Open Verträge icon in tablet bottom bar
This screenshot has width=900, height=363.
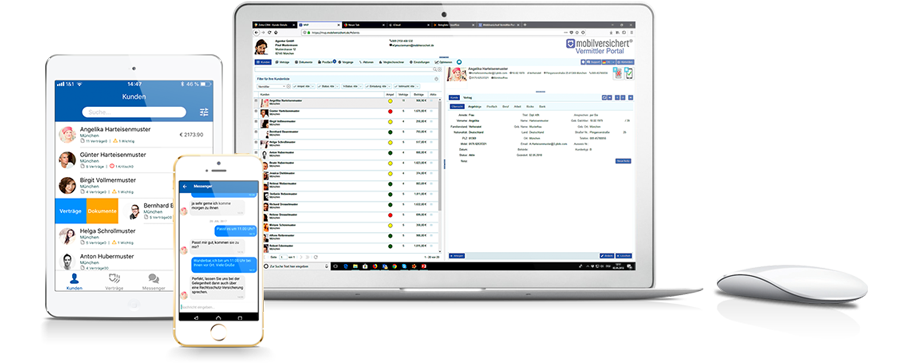114,282
